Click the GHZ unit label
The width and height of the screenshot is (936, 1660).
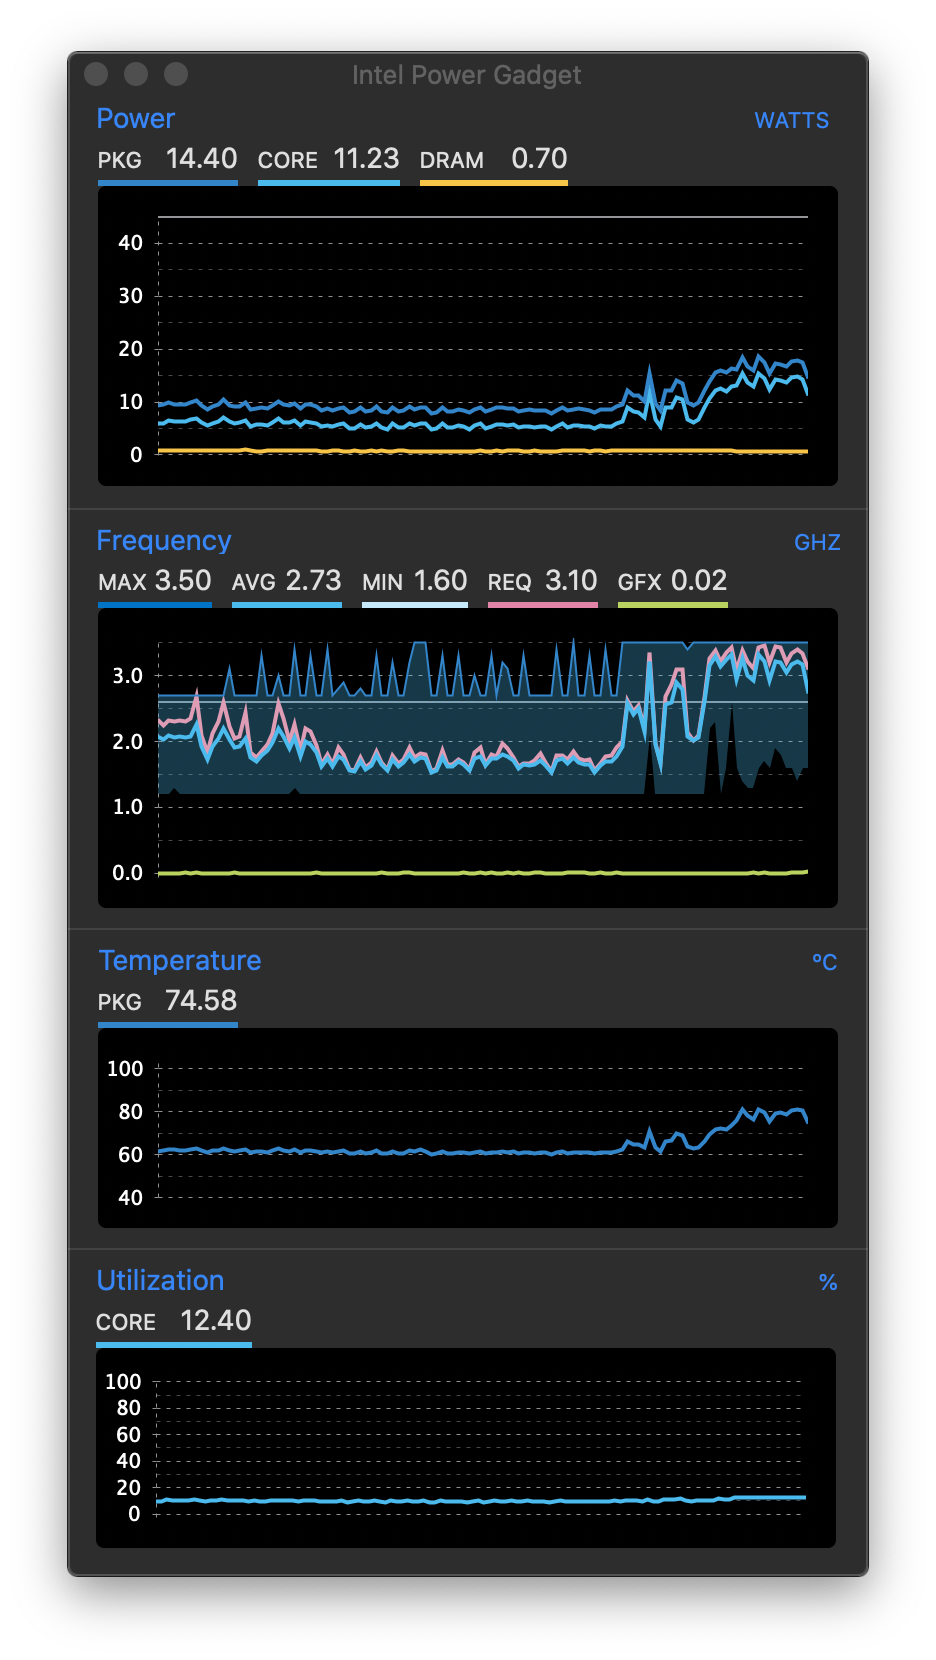point(817,542)
